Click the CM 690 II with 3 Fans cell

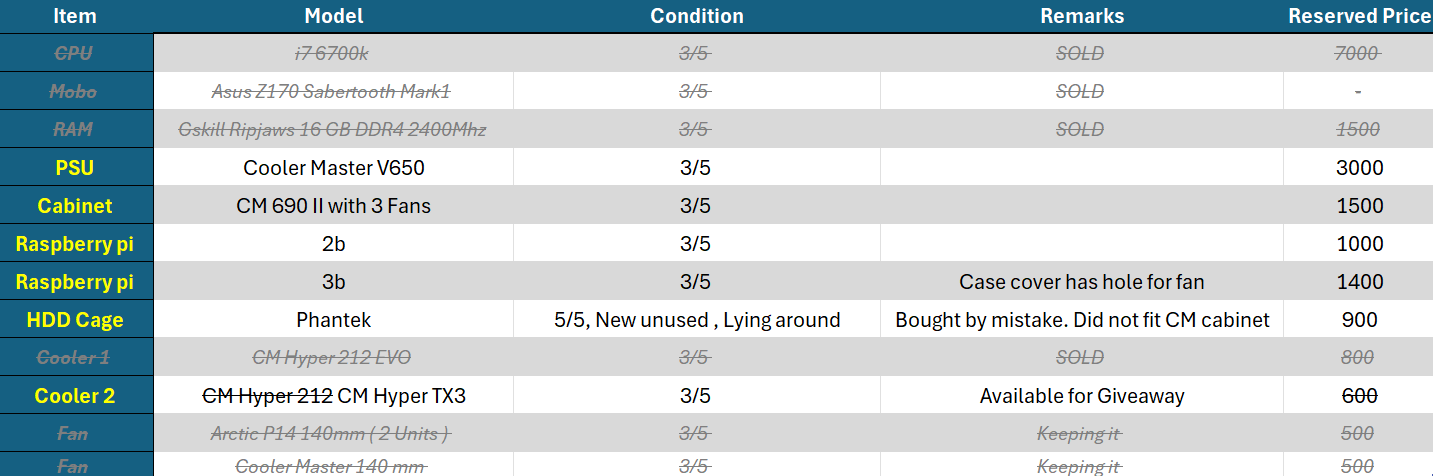point(334,206)
